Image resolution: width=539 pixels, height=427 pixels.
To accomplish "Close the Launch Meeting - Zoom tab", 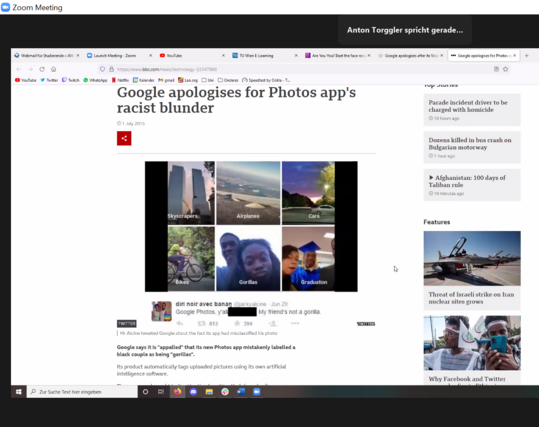I will pyautogui.click(x=150, y=55).
